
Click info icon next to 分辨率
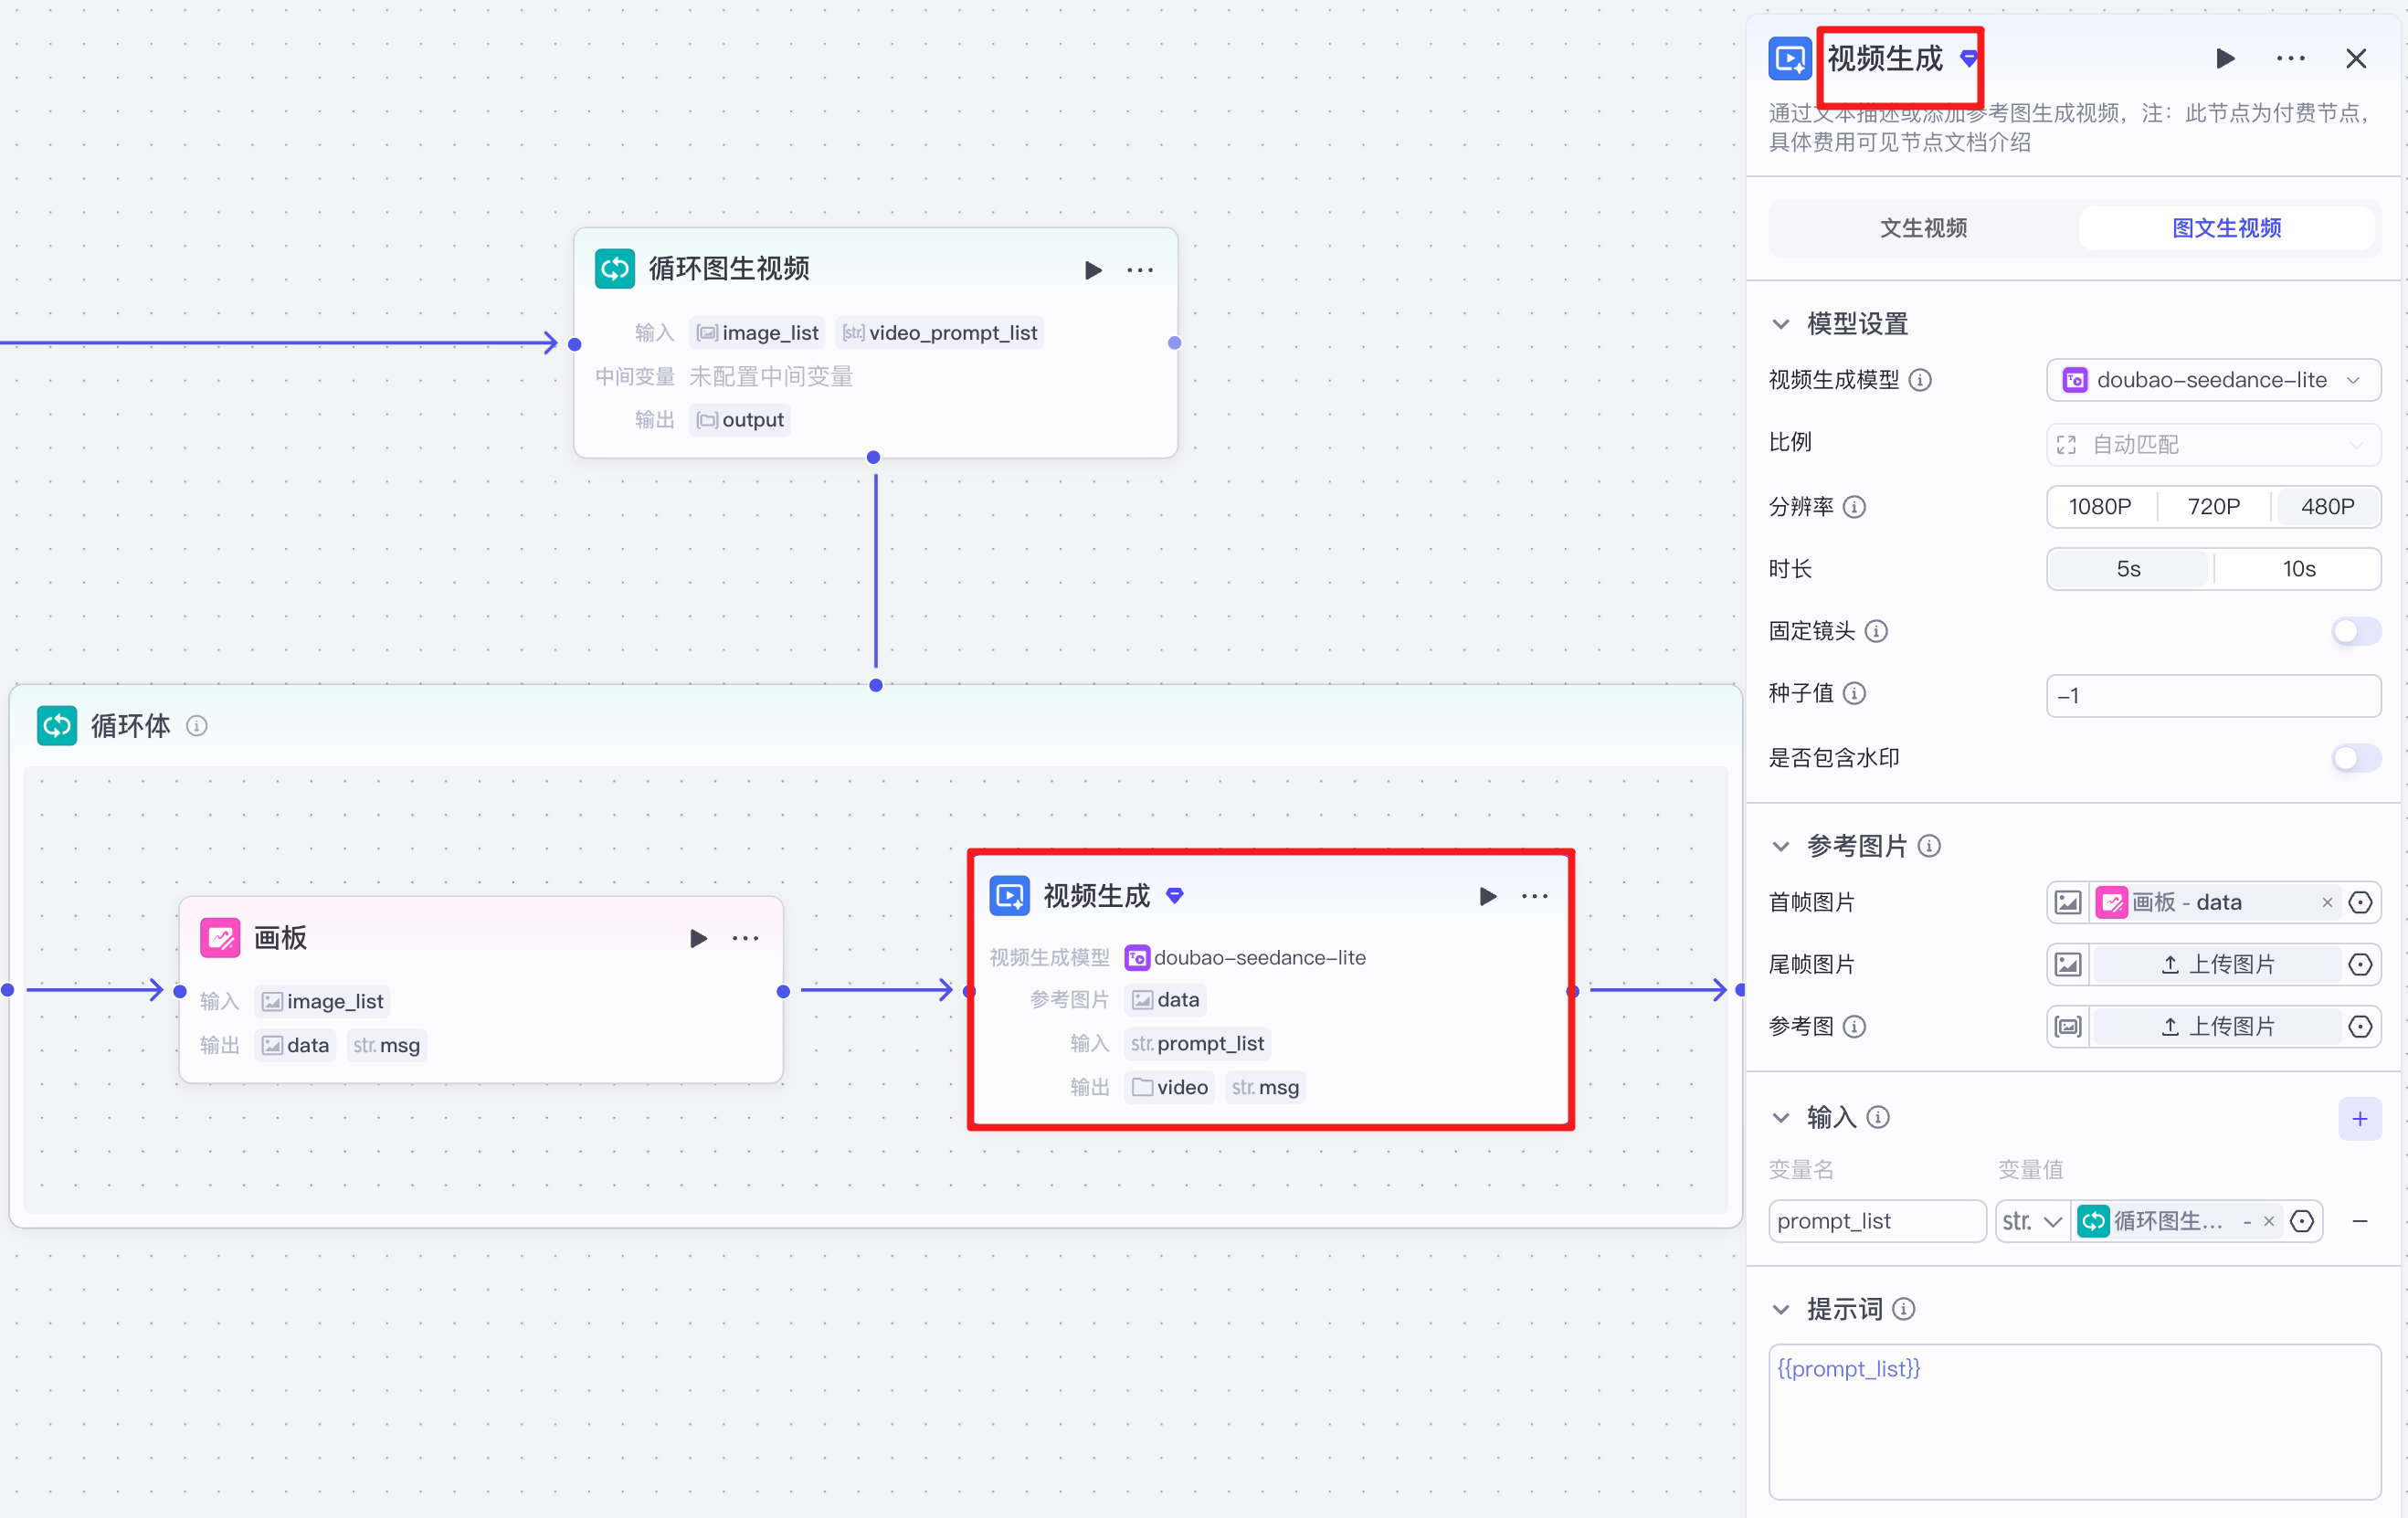click(x=1854, y=507)
